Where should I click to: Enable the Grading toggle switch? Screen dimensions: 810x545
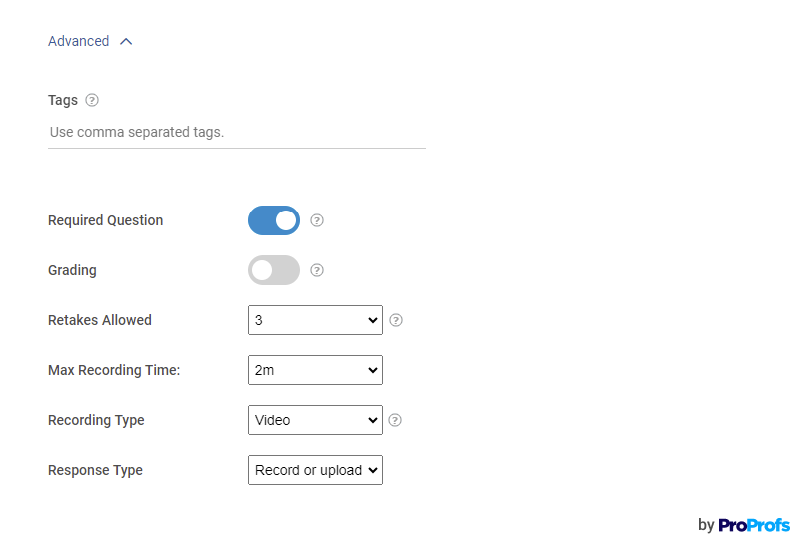click(x=274, y=270)
